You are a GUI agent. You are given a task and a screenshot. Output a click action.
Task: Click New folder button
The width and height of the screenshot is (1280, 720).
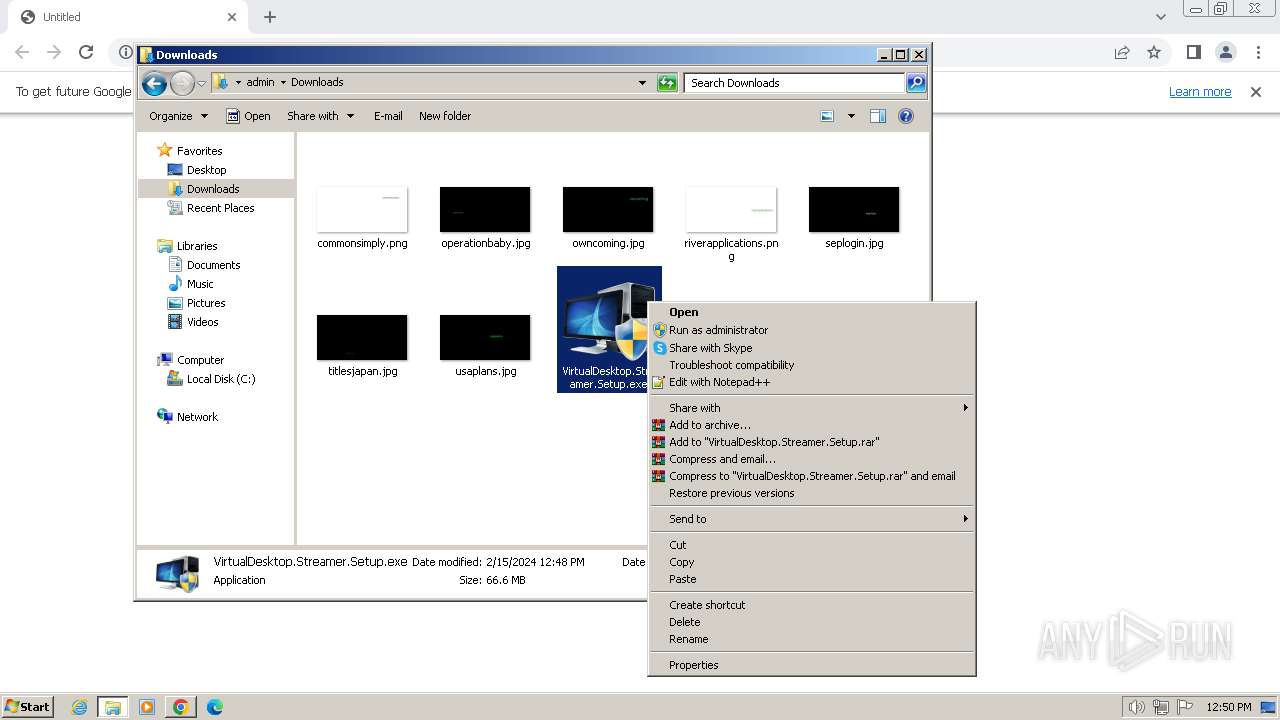pyautogui.click(x=445, y=116)
